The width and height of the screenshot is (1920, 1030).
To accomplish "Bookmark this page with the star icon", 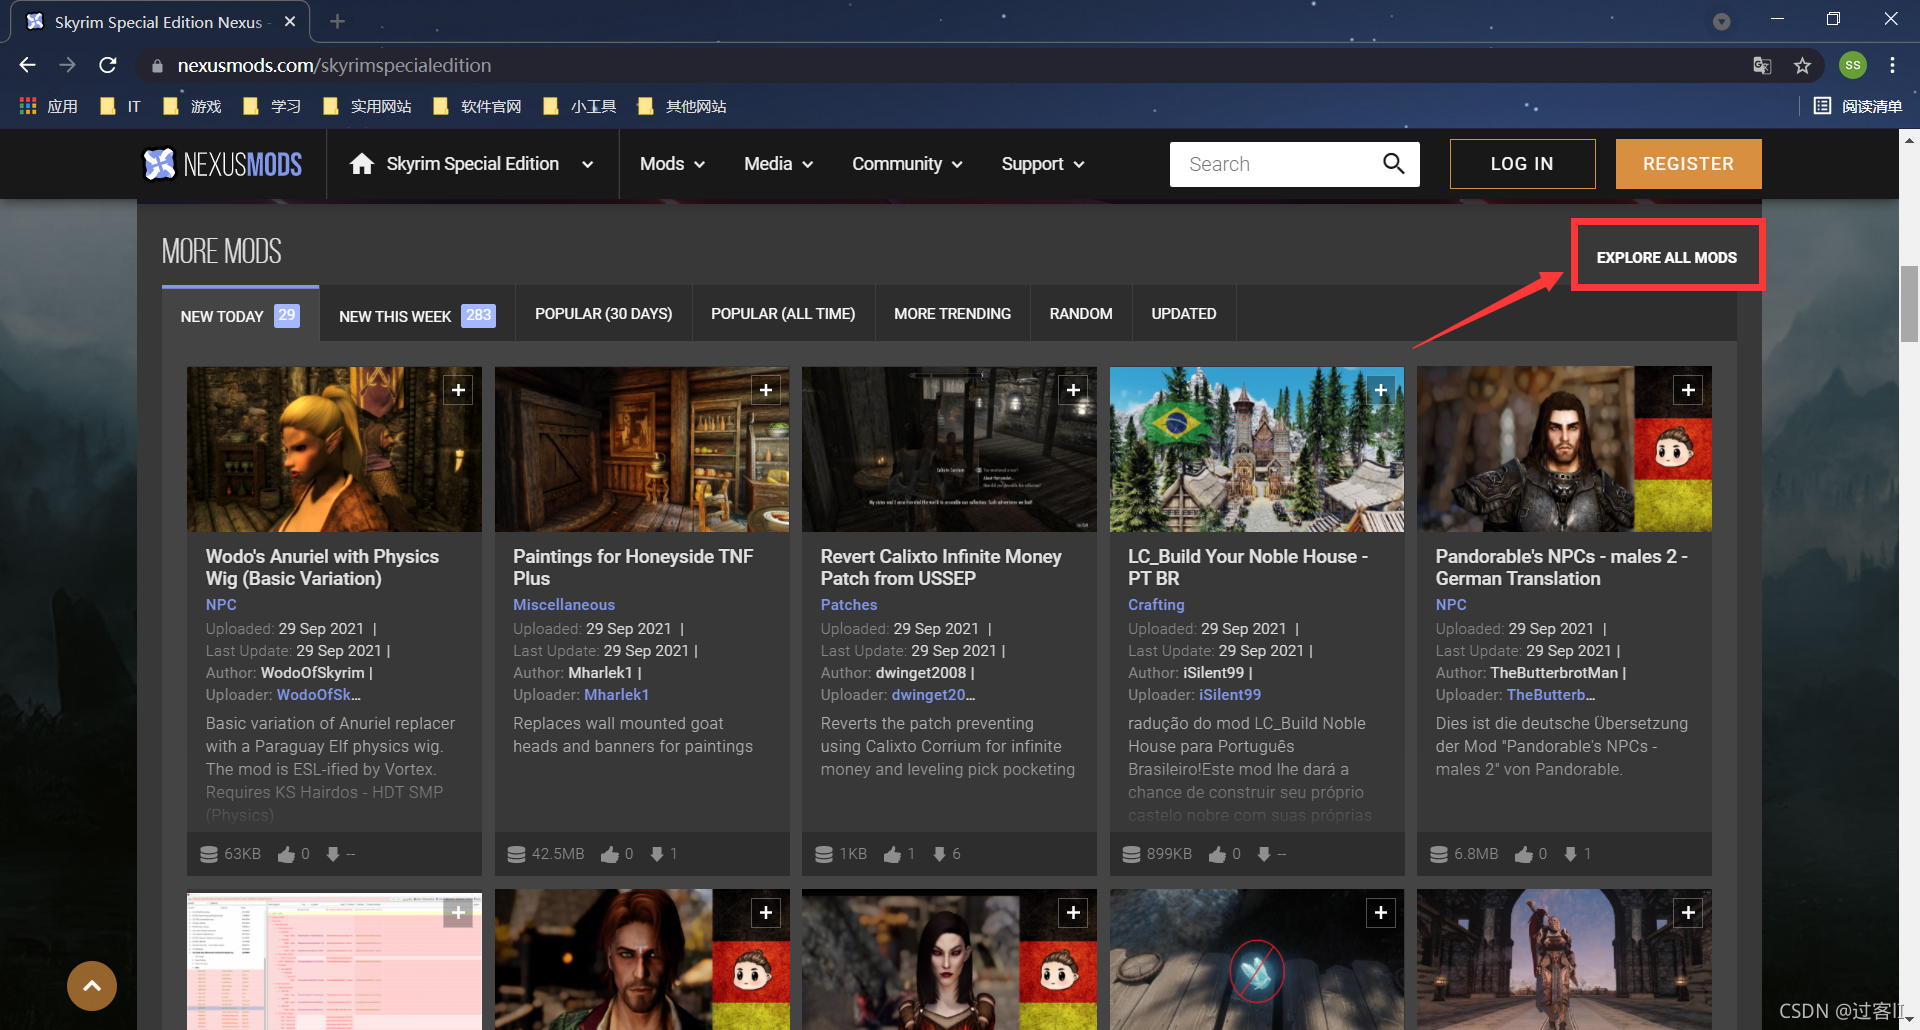I will 1802,65.
